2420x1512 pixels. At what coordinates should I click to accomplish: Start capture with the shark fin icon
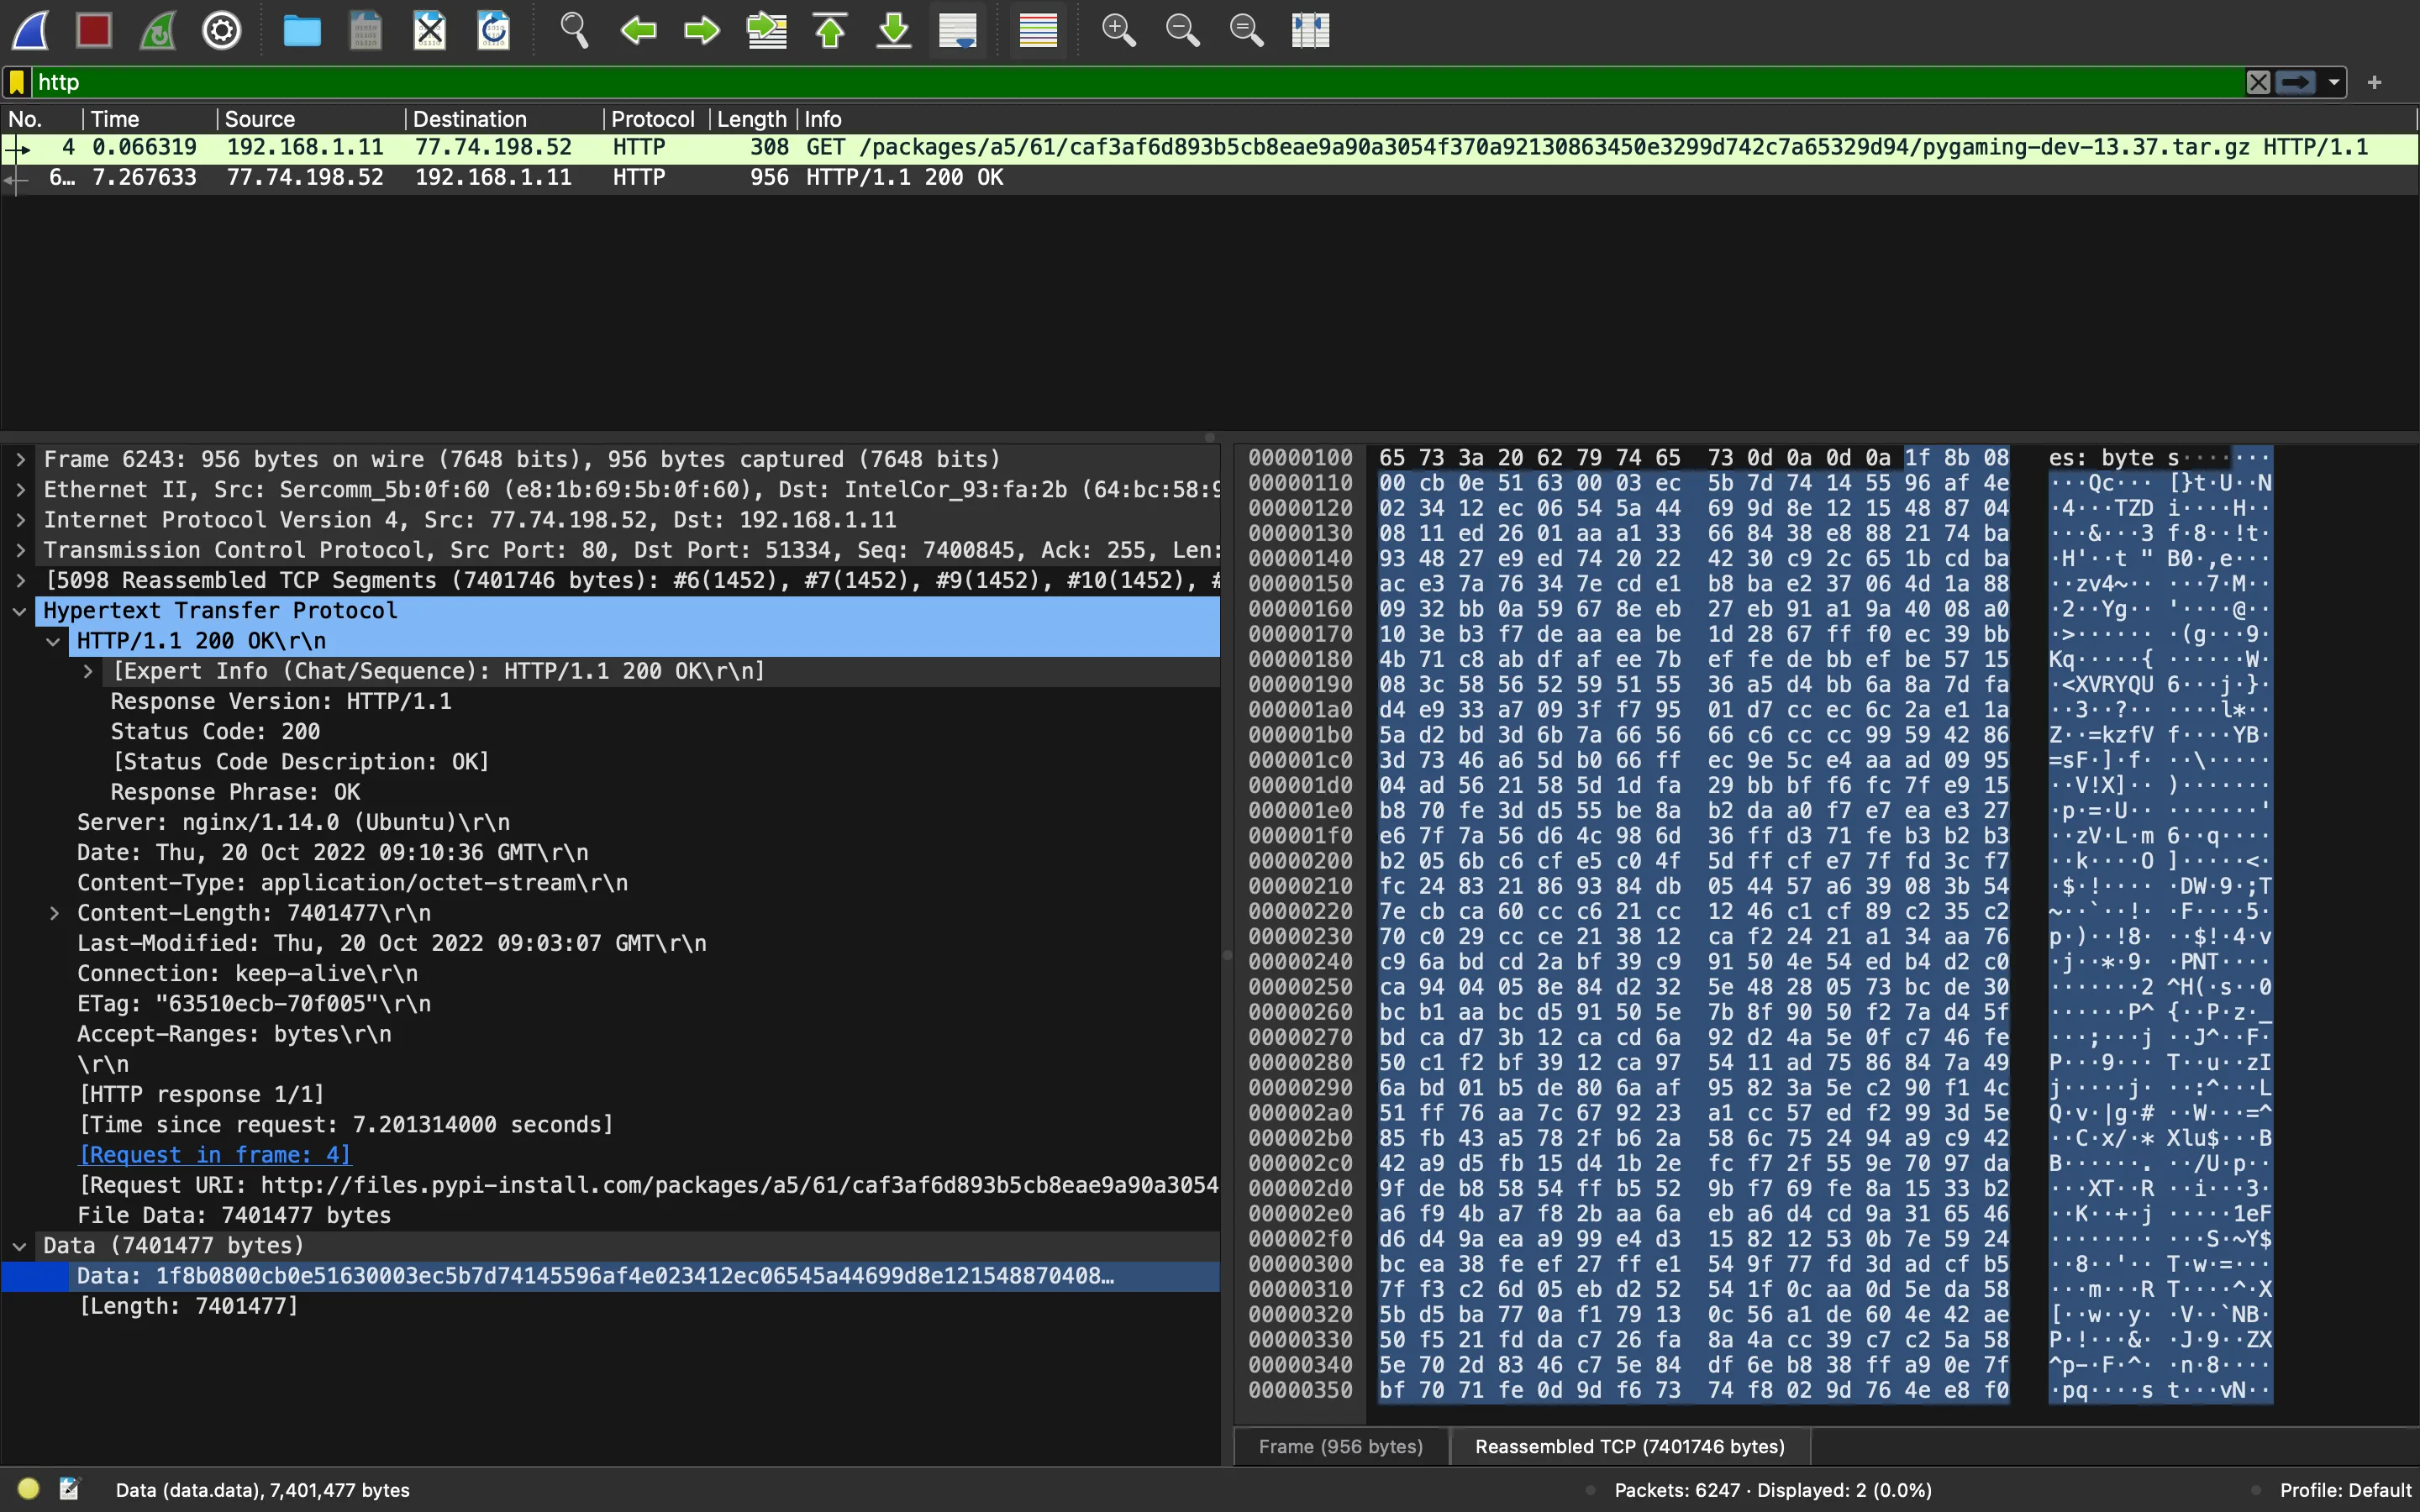click(x=30, y=30)
